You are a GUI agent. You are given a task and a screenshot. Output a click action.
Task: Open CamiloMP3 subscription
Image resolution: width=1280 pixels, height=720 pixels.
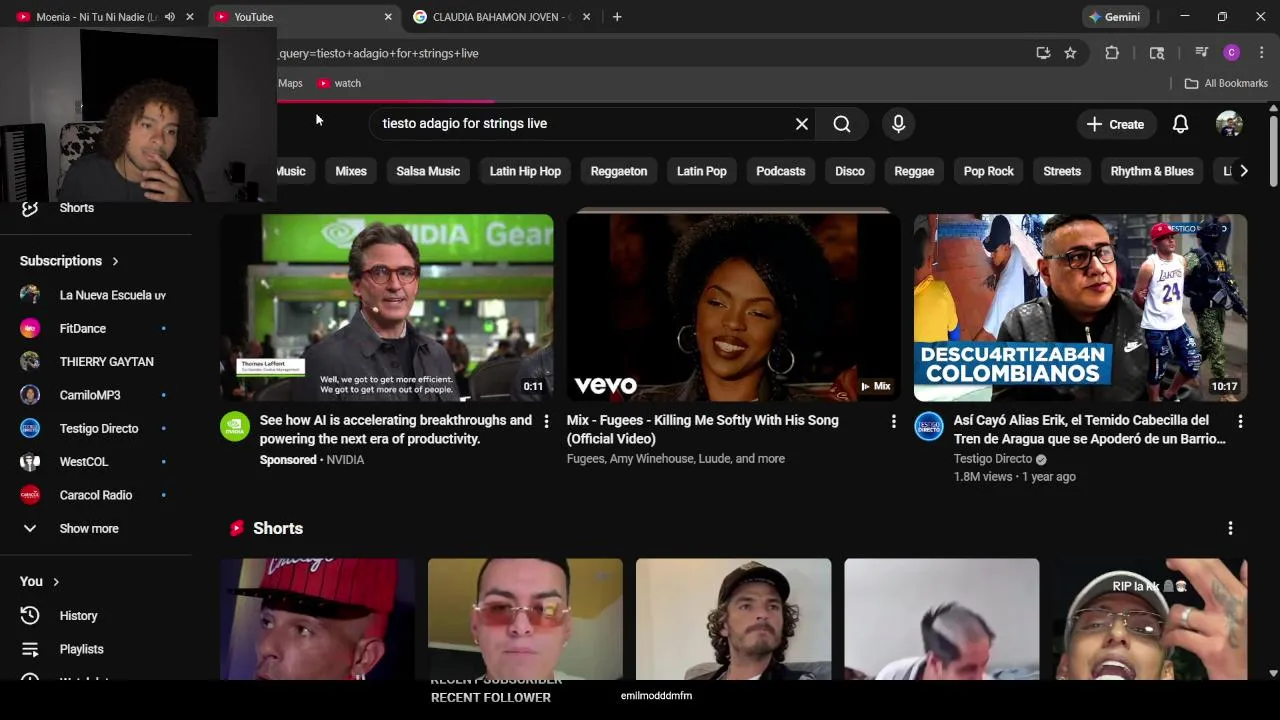click(x=96, y=395)
